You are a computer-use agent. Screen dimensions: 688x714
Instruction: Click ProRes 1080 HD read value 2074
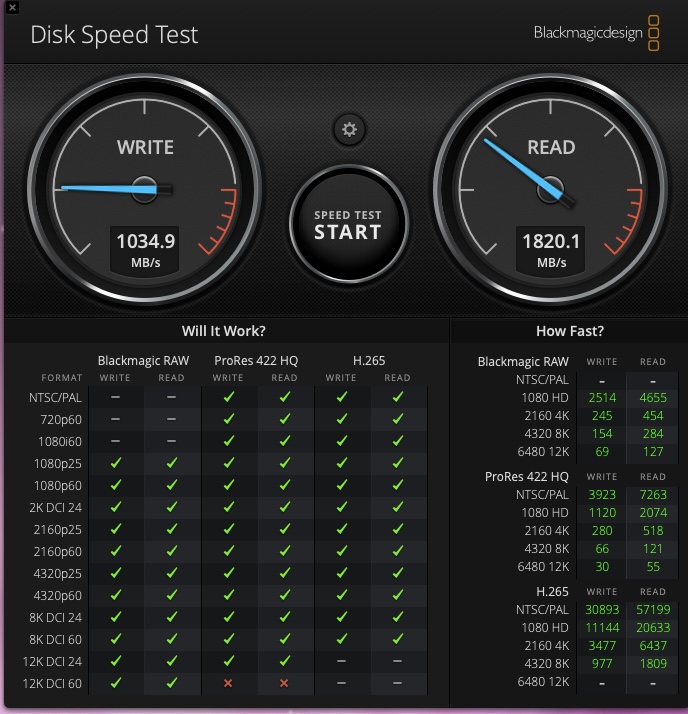653,513
